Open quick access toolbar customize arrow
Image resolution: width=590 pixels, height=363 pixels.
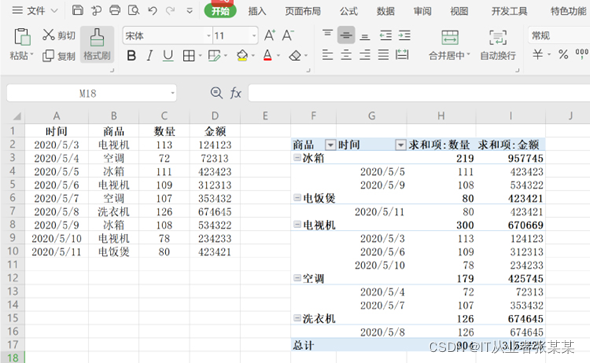(x=190, y=11)
